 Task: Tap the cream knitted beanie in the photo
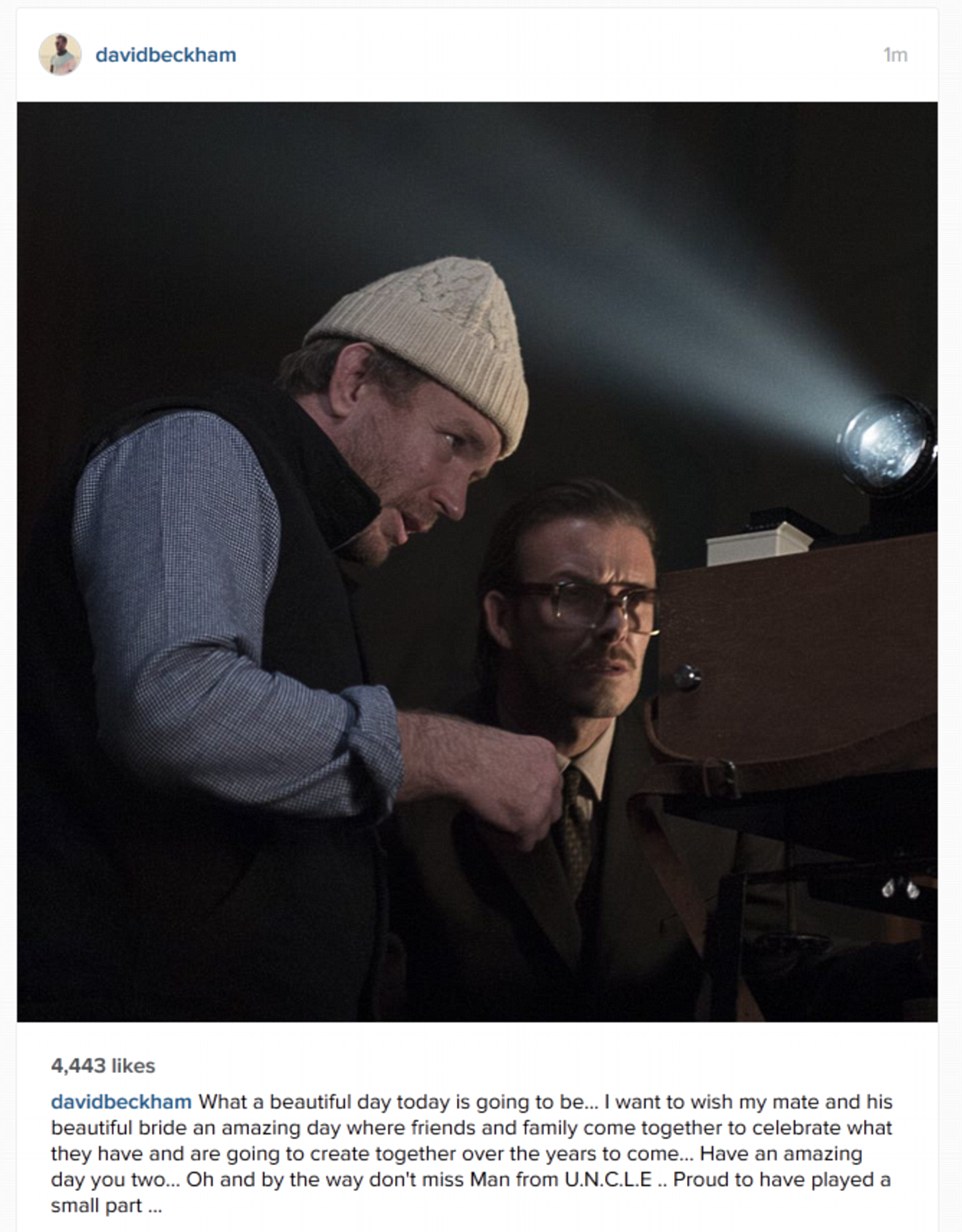tap(428, 340)
